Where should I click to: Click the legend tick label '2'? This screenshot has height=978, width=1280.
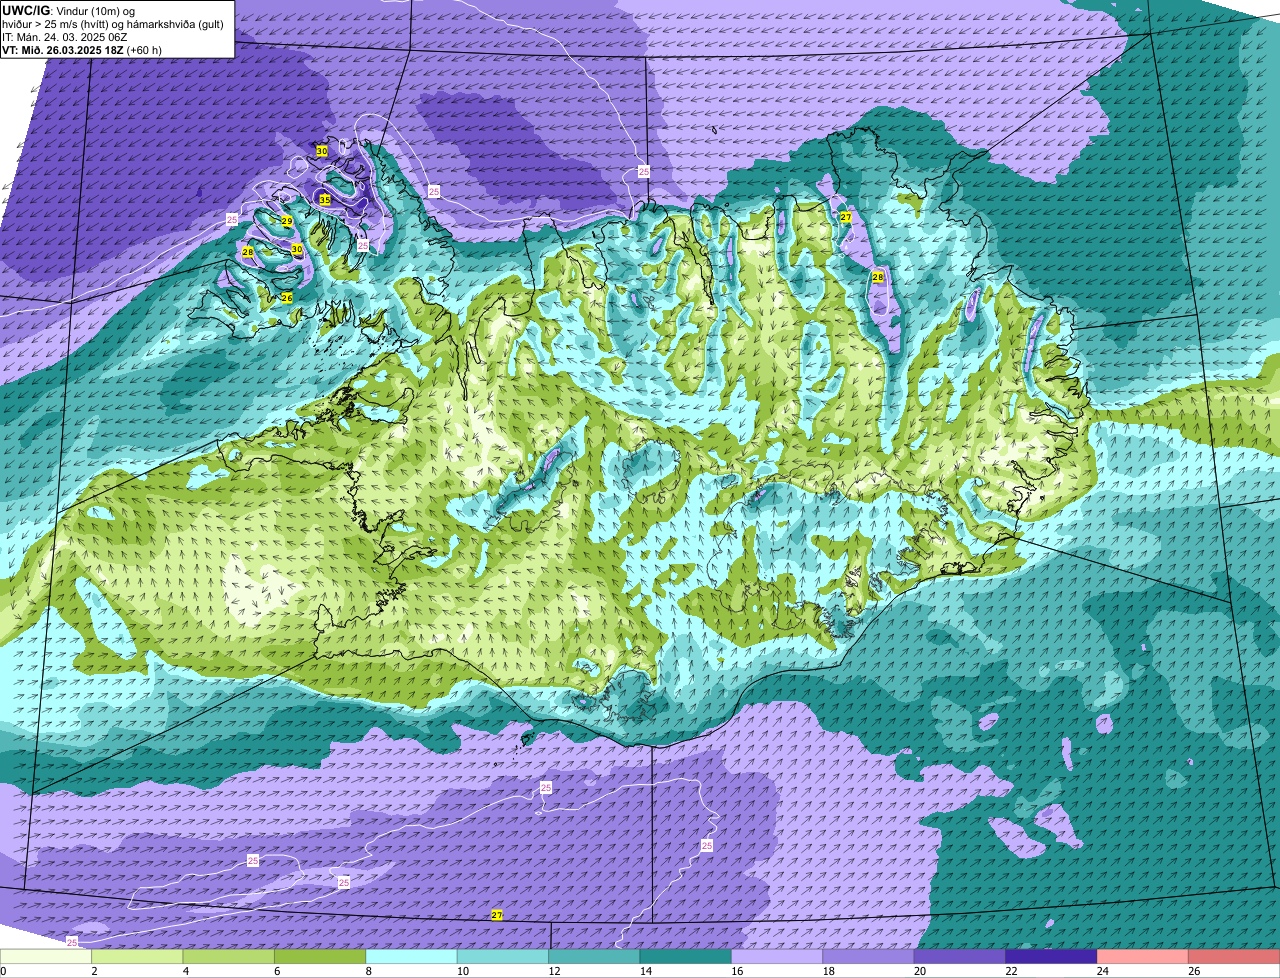pos(94,971)
